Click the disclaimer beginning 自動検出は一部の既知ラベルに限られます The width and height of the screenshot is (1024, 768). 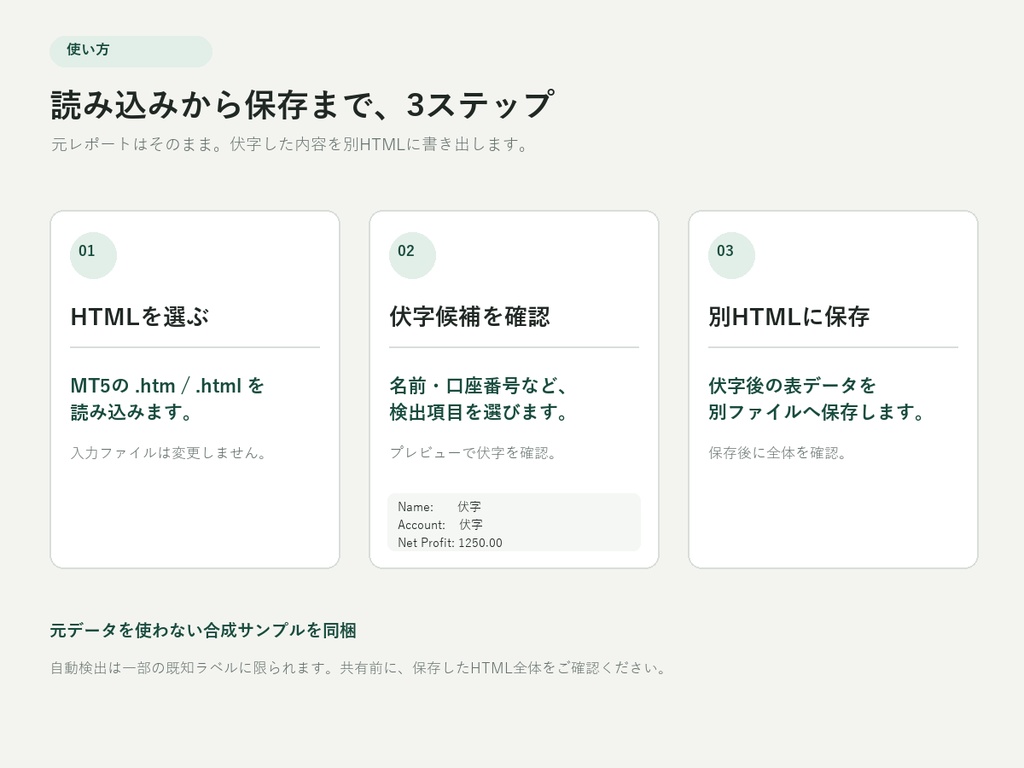[358, 668]
